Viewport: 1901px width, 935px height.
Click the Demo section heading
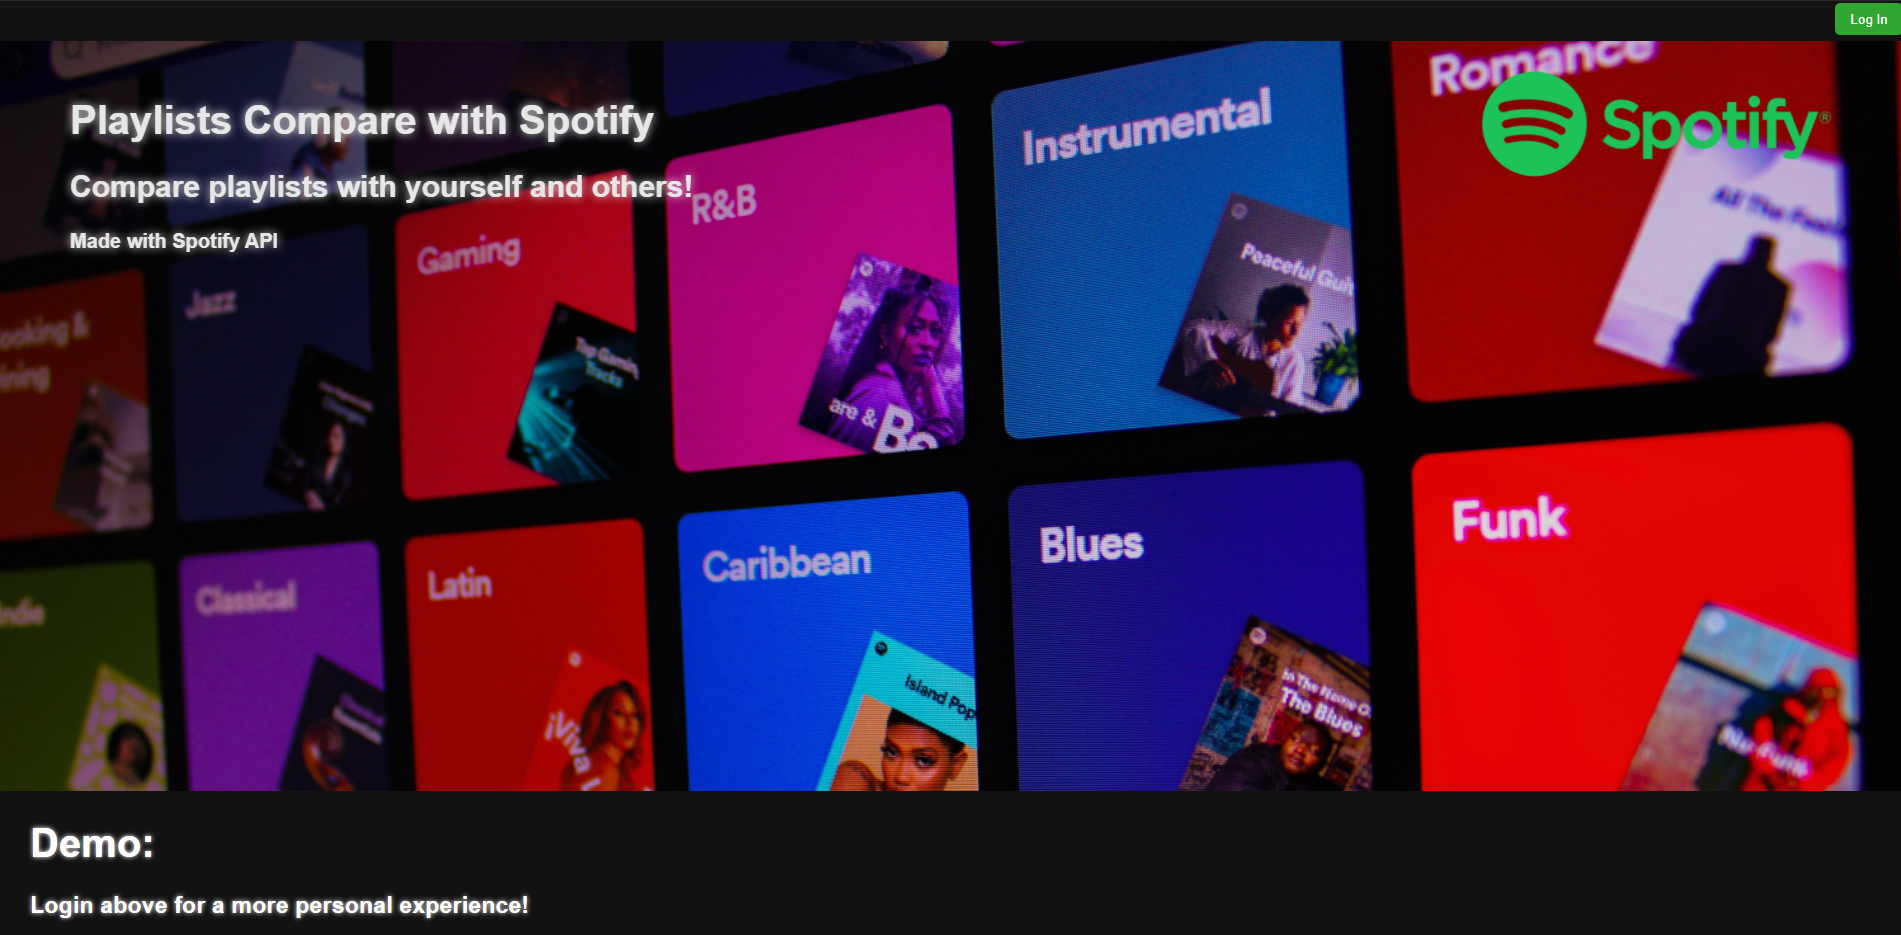coord(92,844)
